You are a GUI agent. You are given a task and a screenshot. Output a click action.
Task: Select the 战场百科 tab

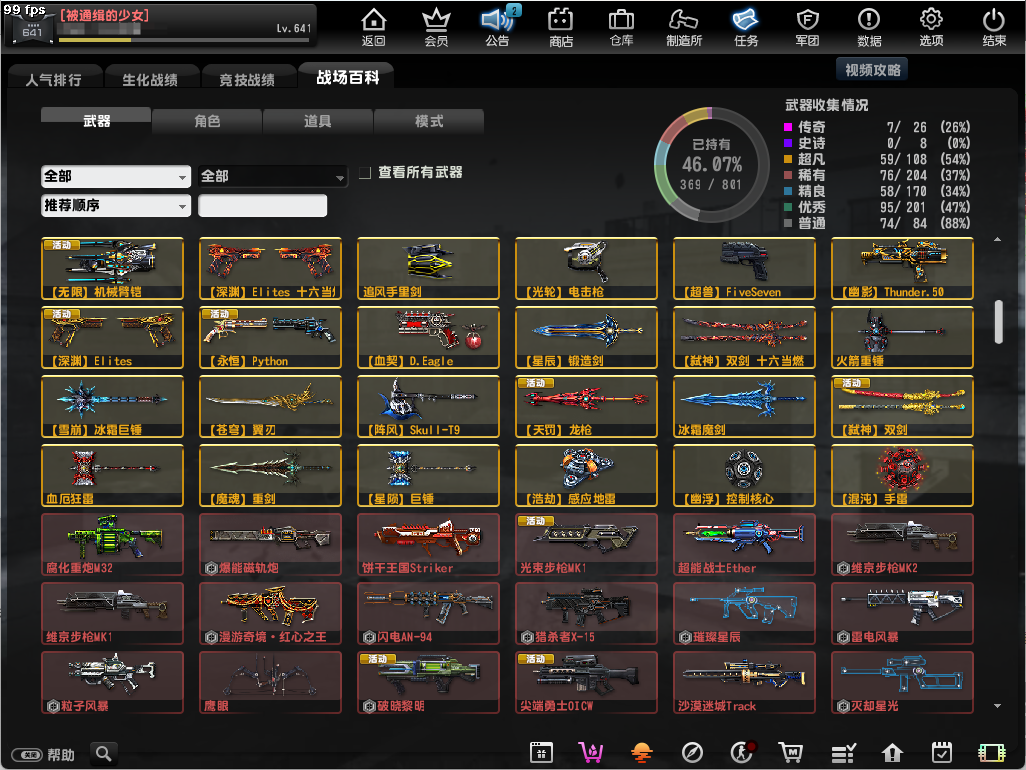coord(347,77)
